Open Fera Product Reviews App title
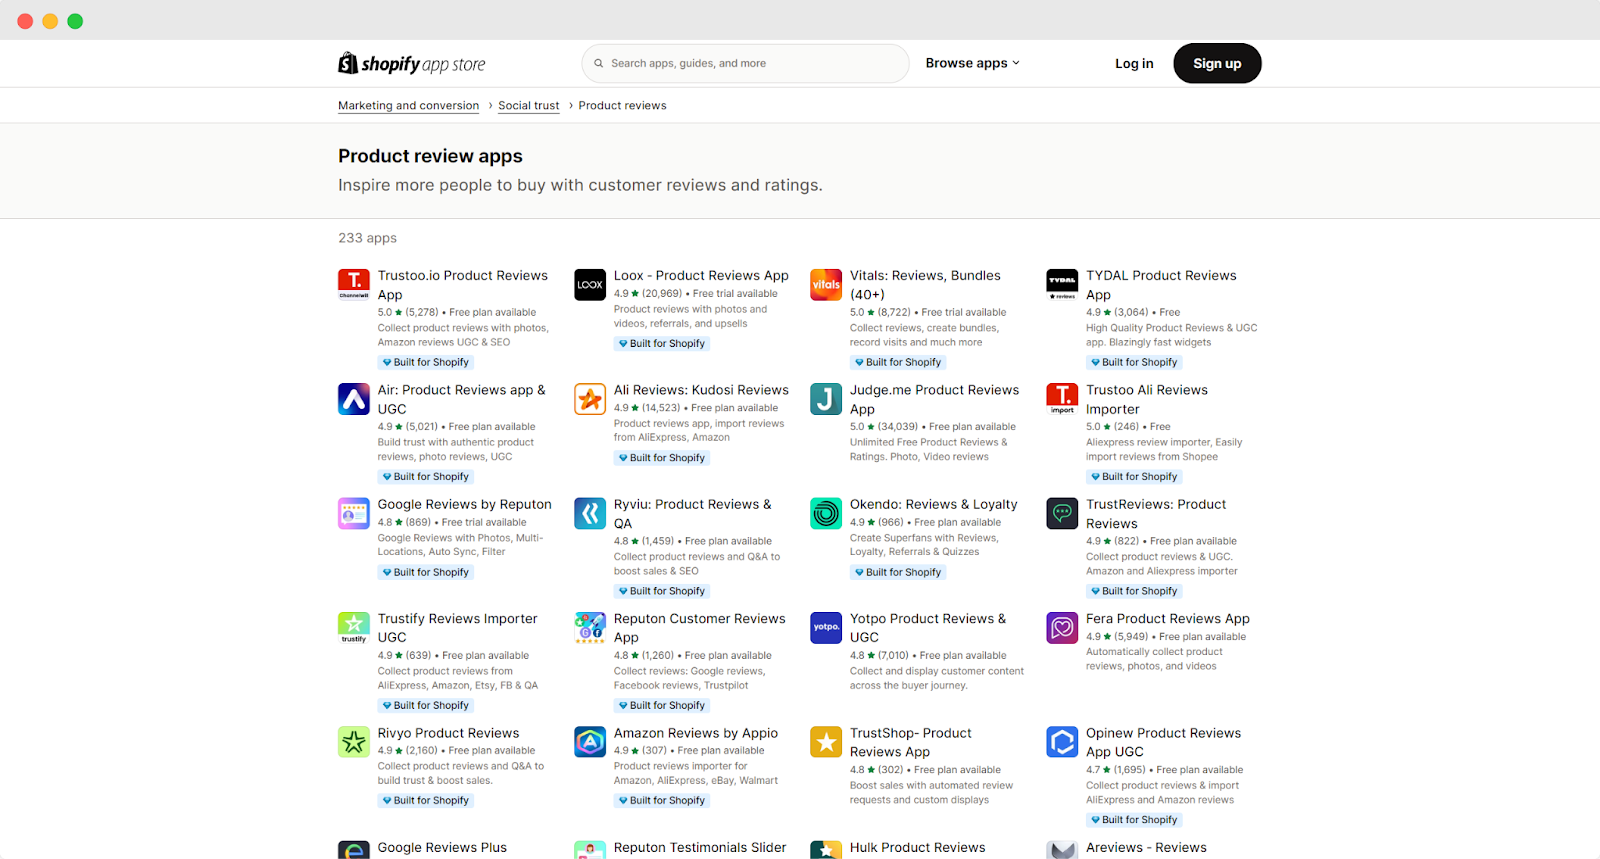This screenshot has height=859, width=1600. coord(1168,619)
